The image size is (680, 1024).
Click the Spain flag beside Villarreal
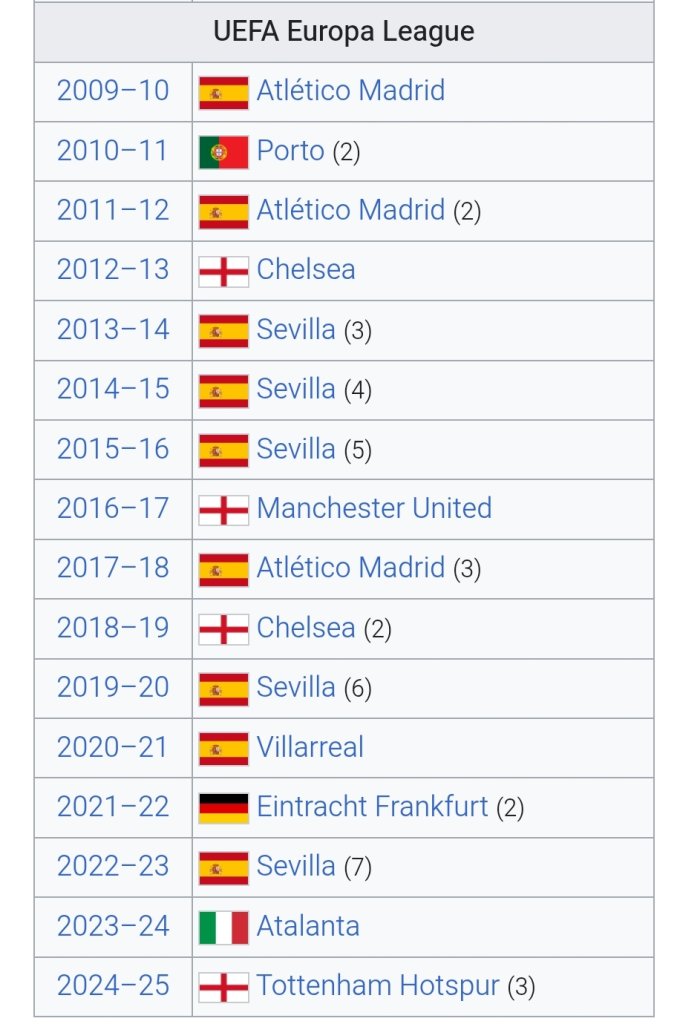pos(223,748)
